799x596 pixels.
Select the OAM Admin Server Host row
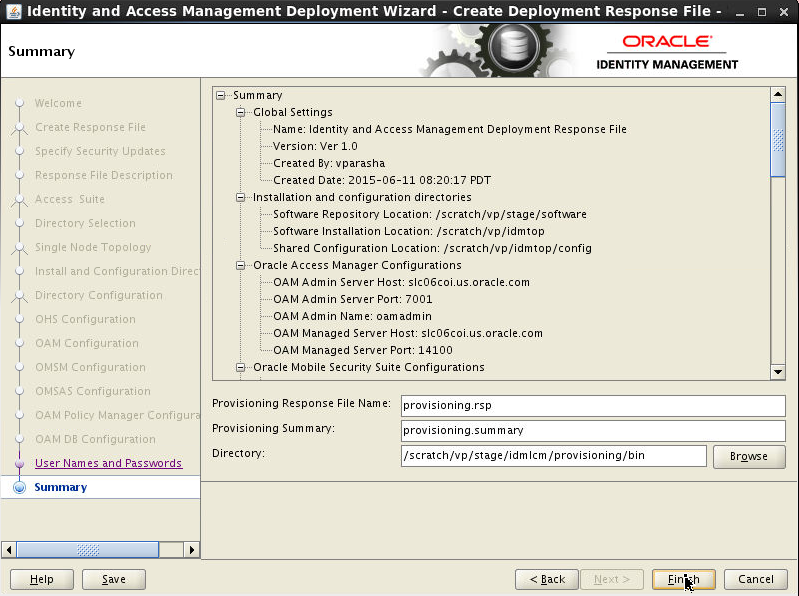[401, 282]
